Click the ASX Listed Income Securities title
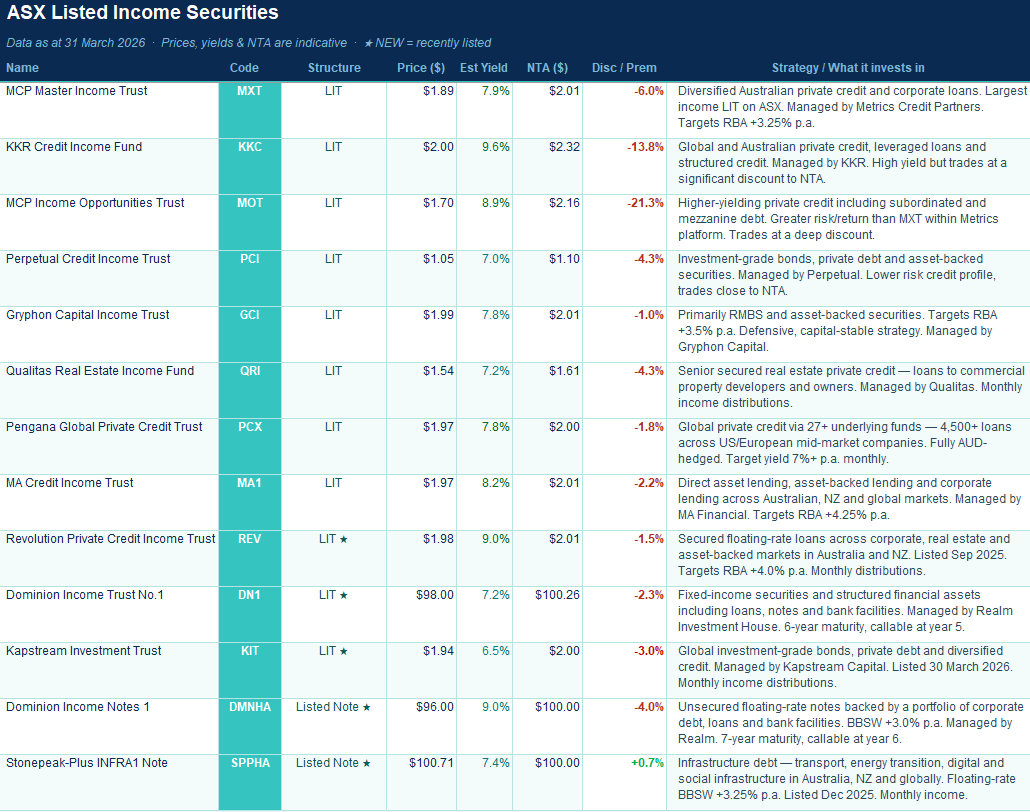 click(x=143, y=13)
